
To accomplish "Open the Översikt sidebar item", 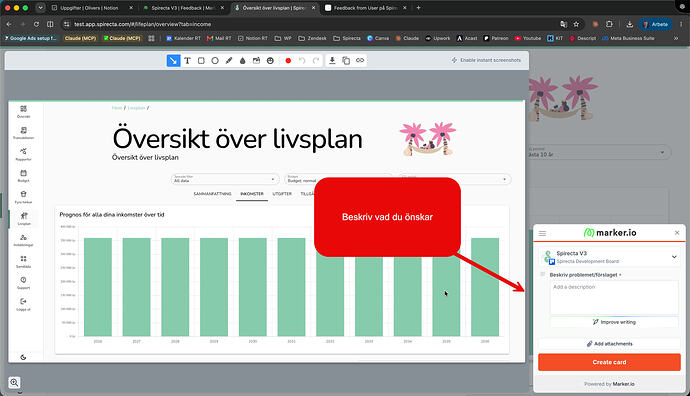I will (x=23, y=112).
